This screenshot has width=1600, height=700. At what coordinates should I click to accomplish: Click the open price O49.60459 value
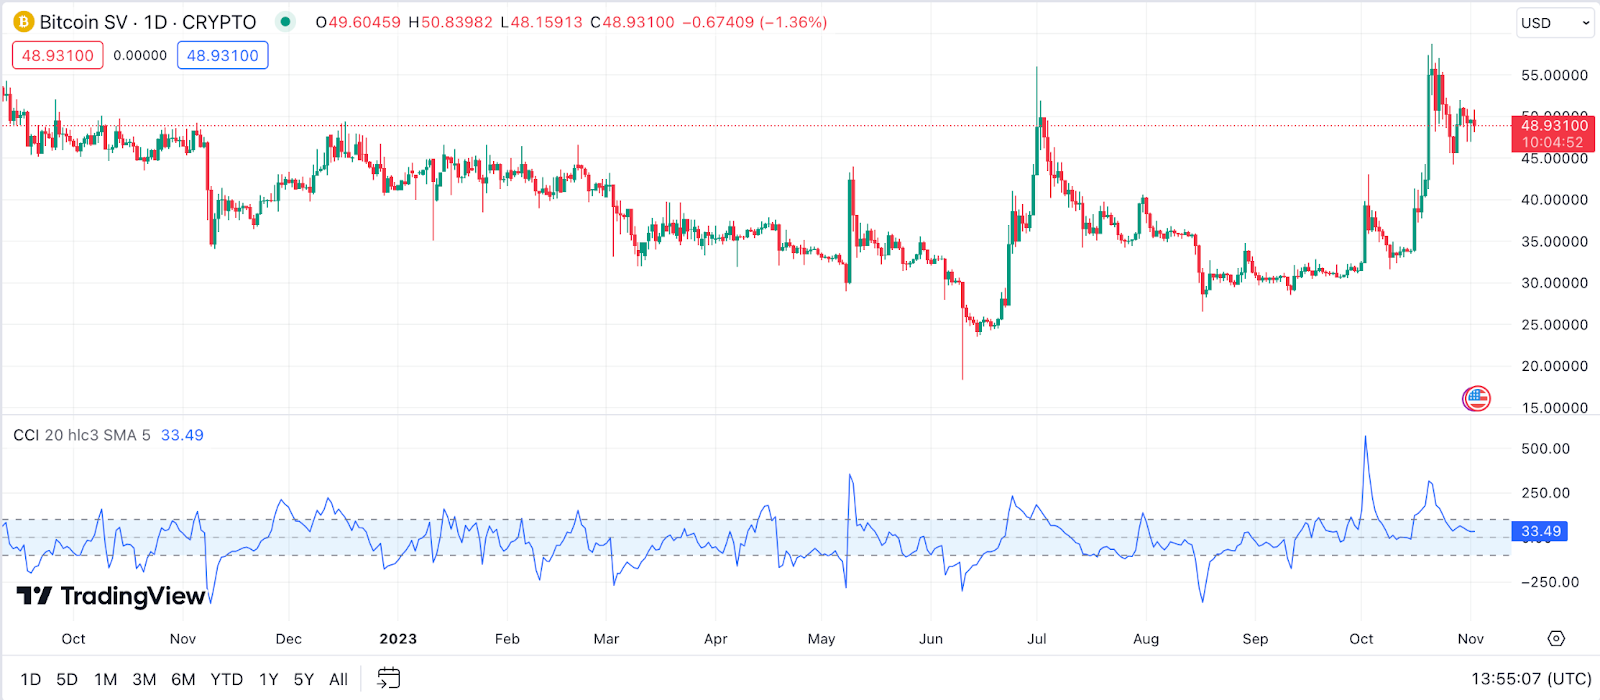coord(358,22)
